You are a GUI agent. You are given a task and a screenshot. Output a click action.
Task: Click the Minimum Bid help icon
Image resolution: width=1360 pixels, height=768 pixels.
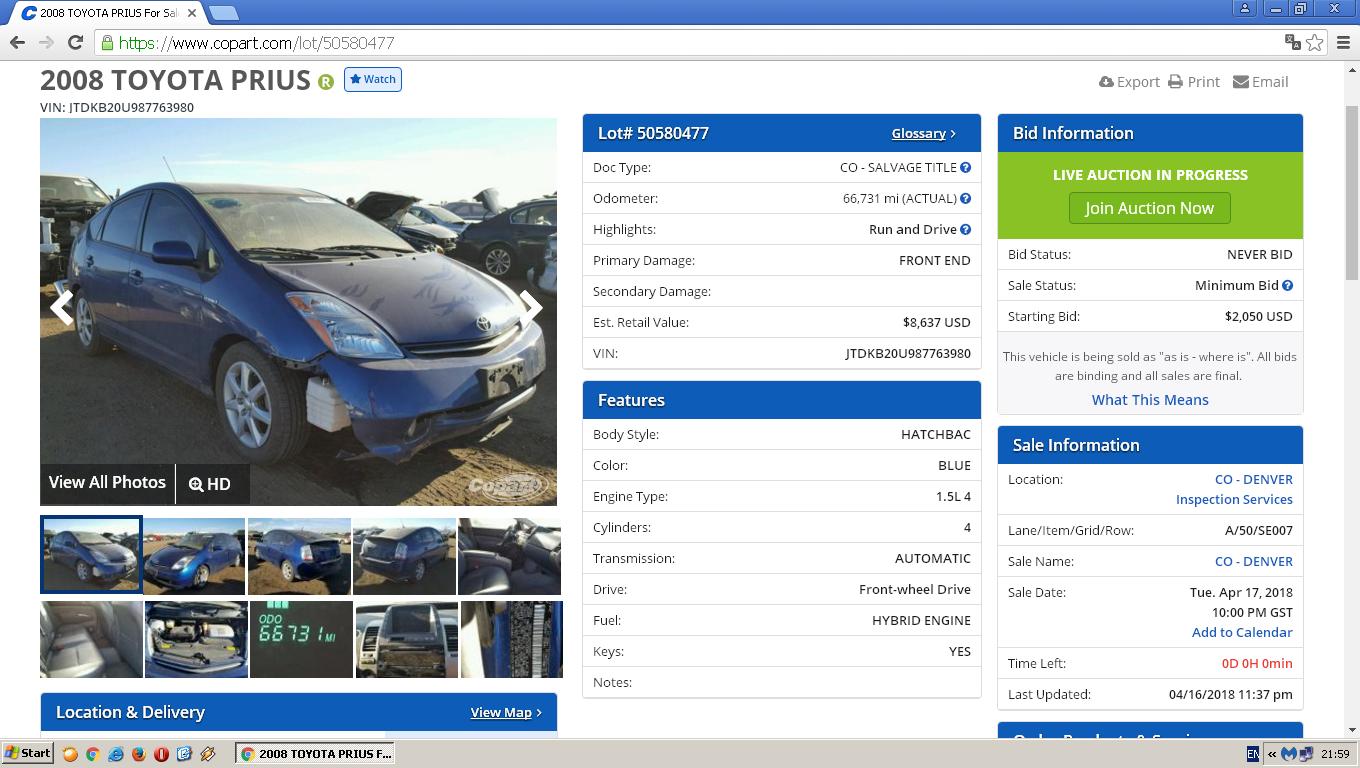[x=1287, y=286]
